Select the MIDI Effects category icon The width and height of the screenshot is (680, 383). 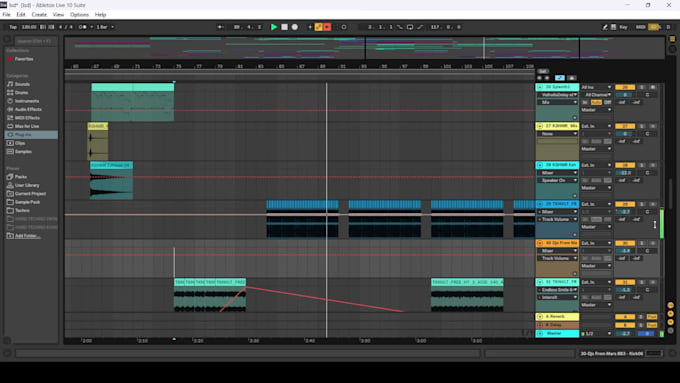(10, 118)
